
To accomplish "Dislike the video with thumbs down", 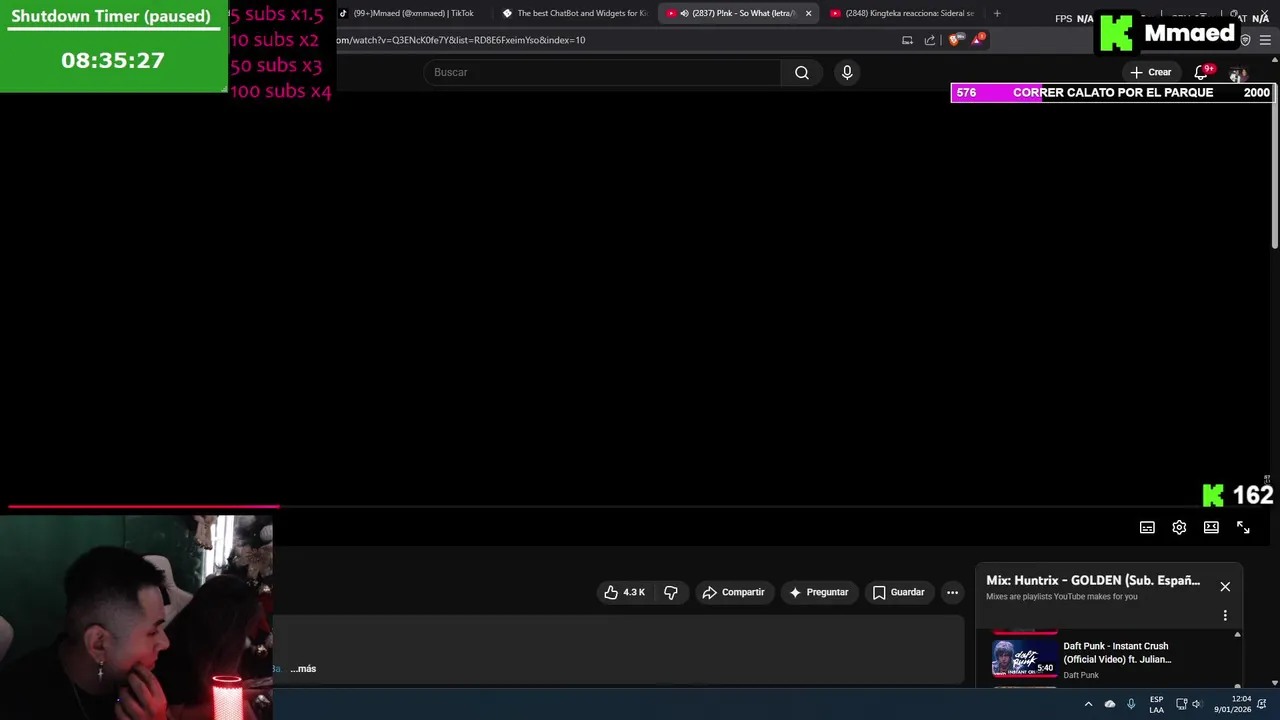I will (x=671, y=592).
